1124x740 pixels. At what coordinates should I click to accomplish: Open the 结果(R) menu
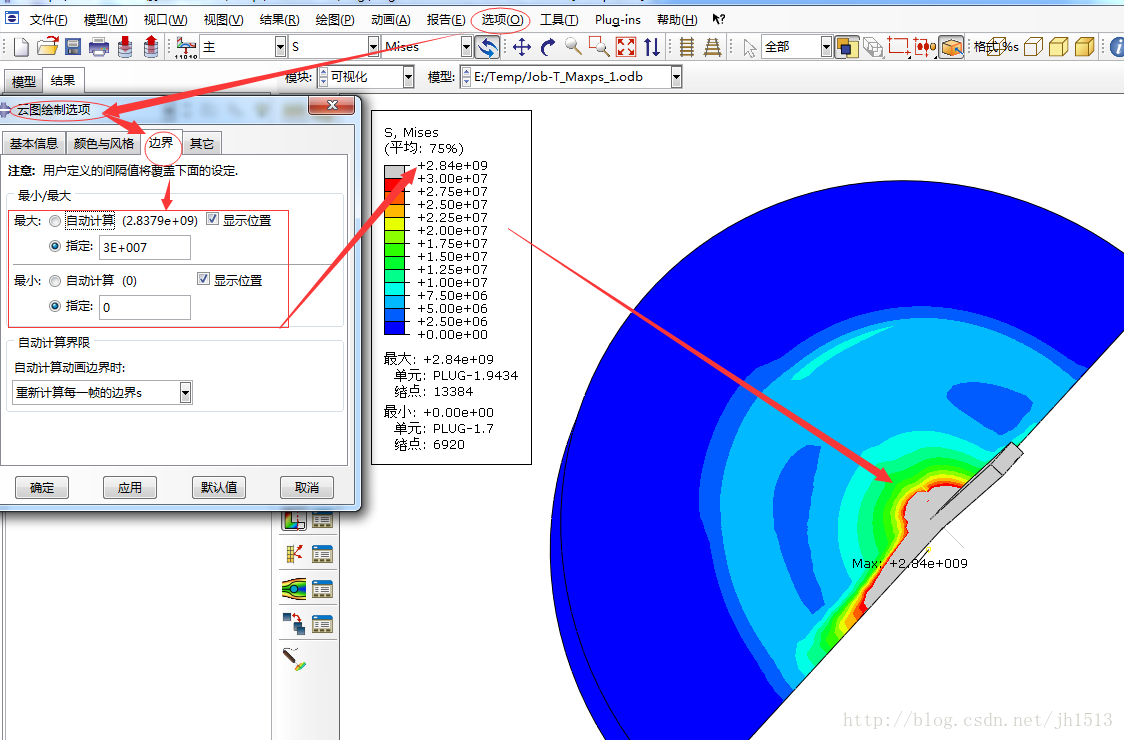280,19
